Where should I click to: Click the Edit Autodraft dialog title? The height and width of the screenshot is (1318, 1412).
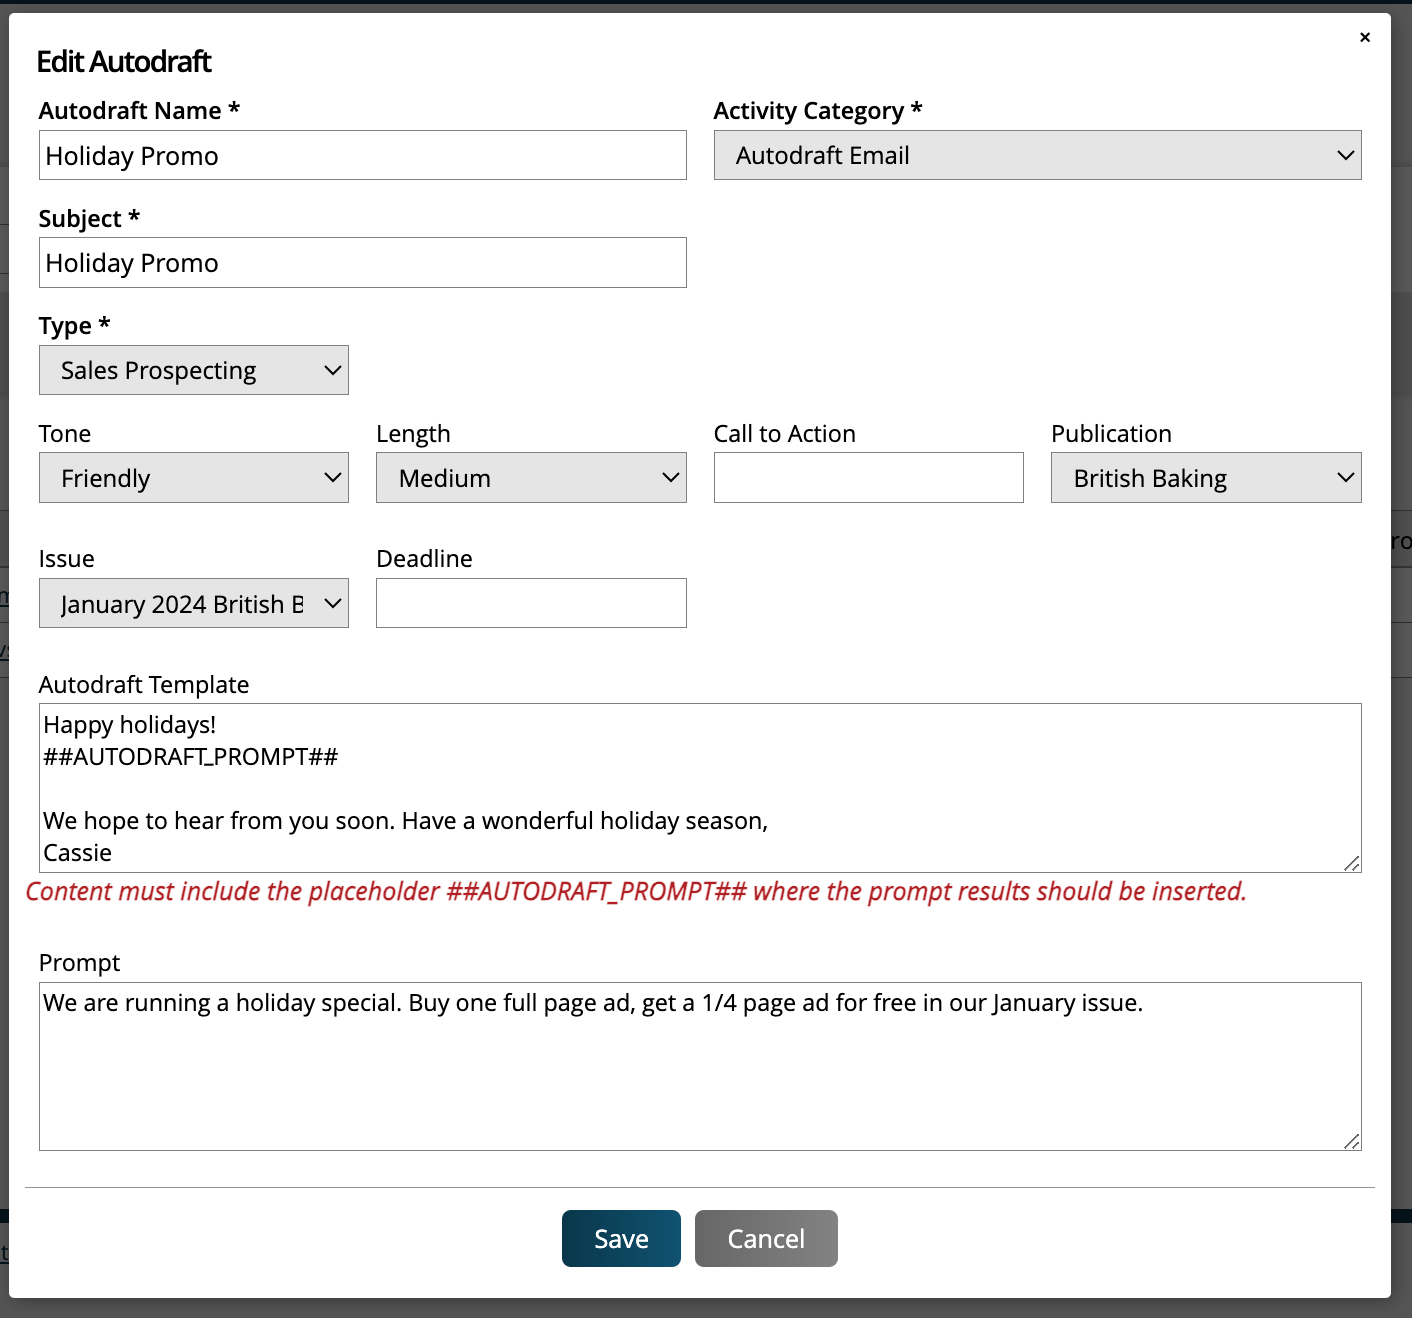point(124,61)
